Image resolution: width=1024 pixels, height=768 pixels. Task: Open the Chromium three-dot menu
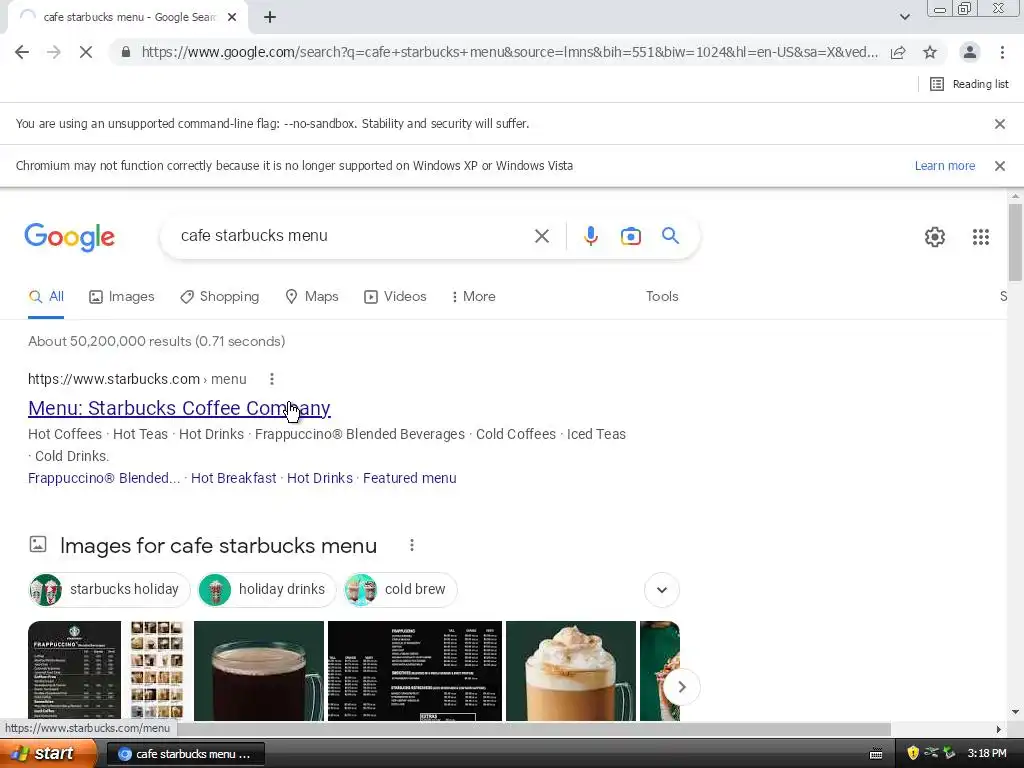coord(1002,52)
